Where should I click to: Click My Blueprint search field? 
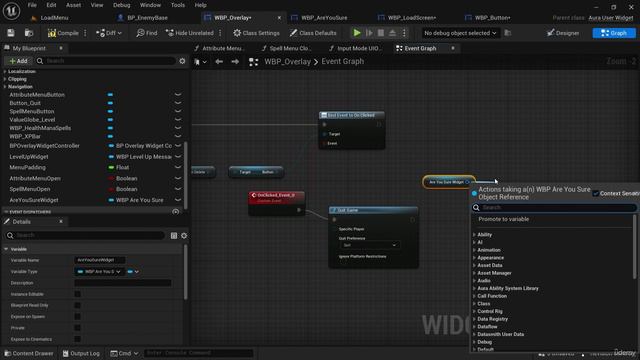[x=105, y=61]
